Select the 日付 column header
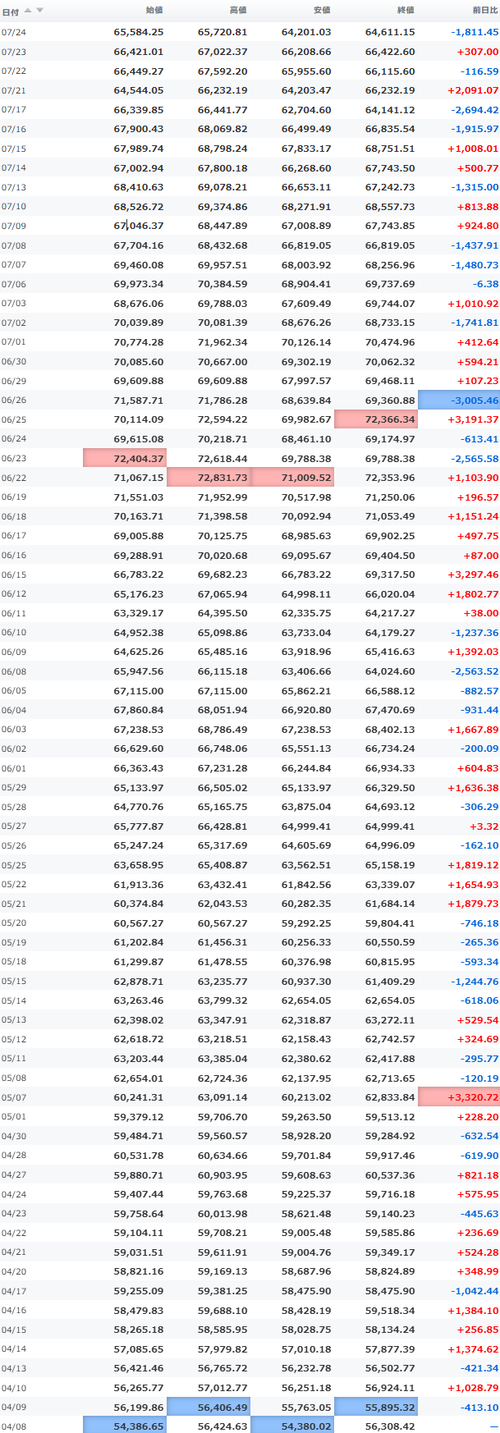Viewport: 500px width, 1433px height. point(11,10)
